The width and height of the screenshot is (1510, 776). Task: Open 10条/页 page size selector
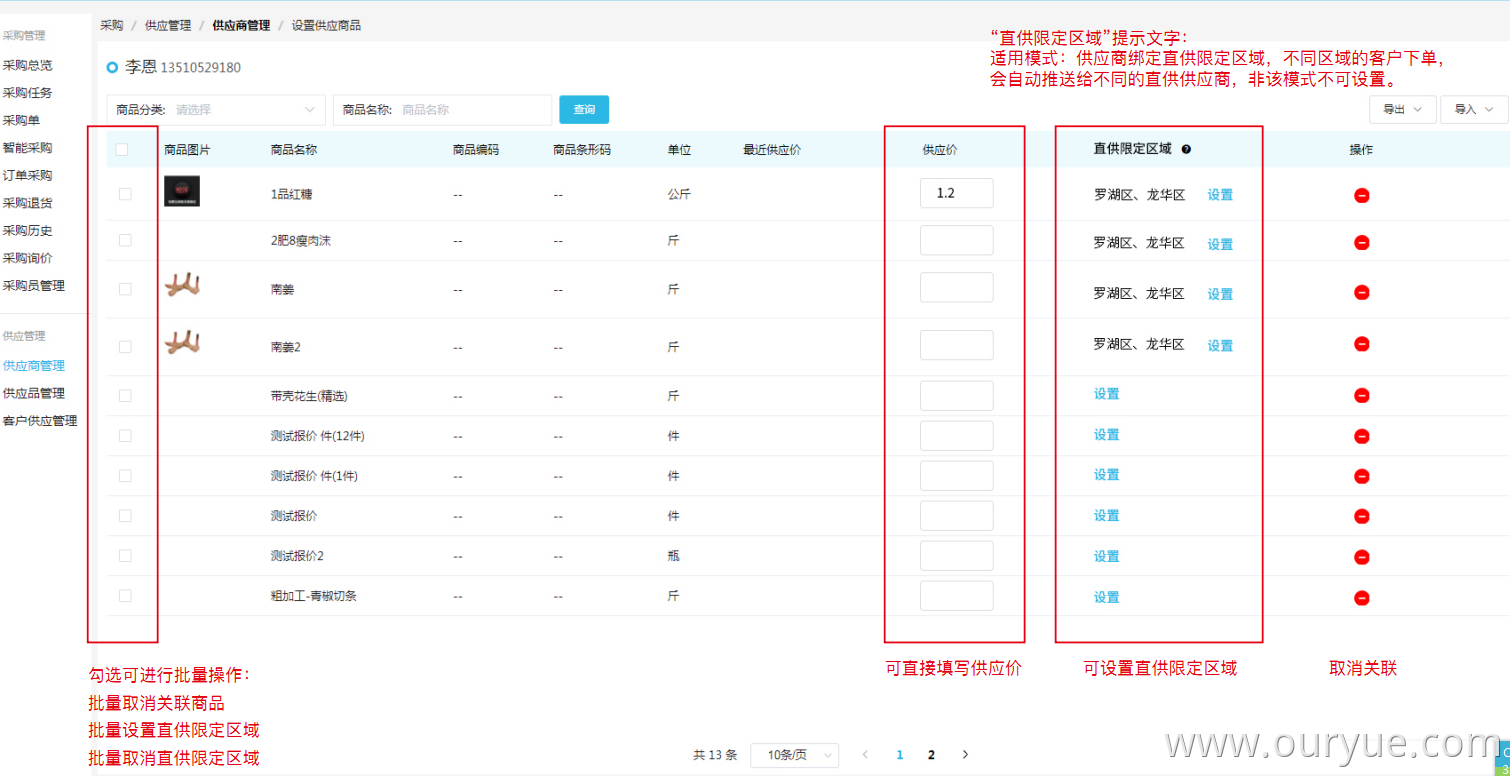tap(795, 755)
